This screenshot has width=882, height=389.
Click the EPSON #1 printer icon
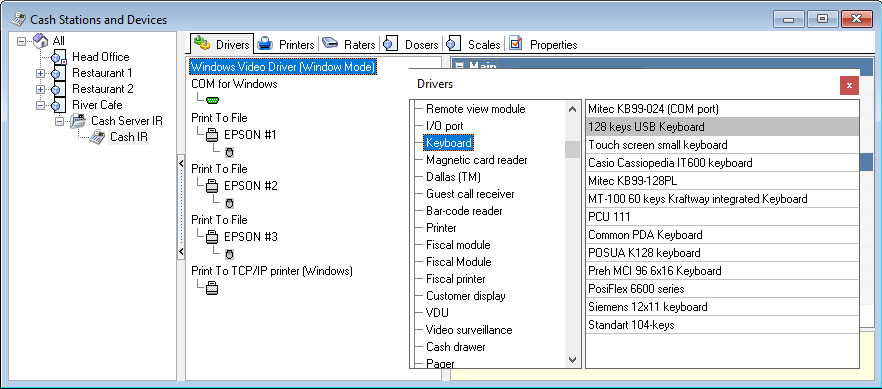click(212, 135)
